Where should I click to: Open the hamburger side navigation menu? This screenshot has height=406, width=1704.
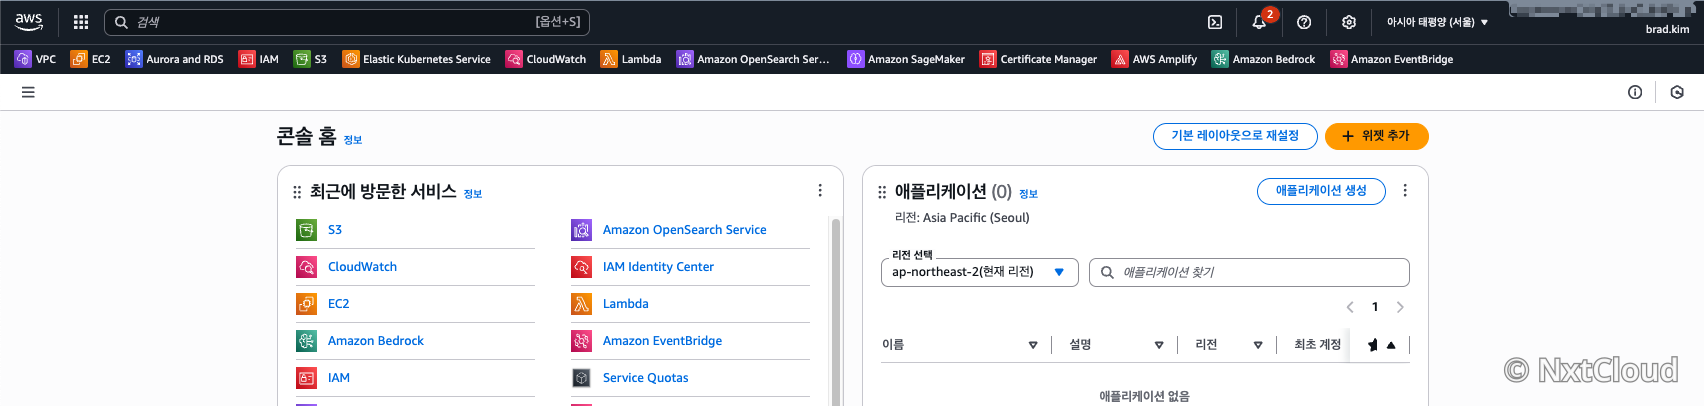[28, 92]
